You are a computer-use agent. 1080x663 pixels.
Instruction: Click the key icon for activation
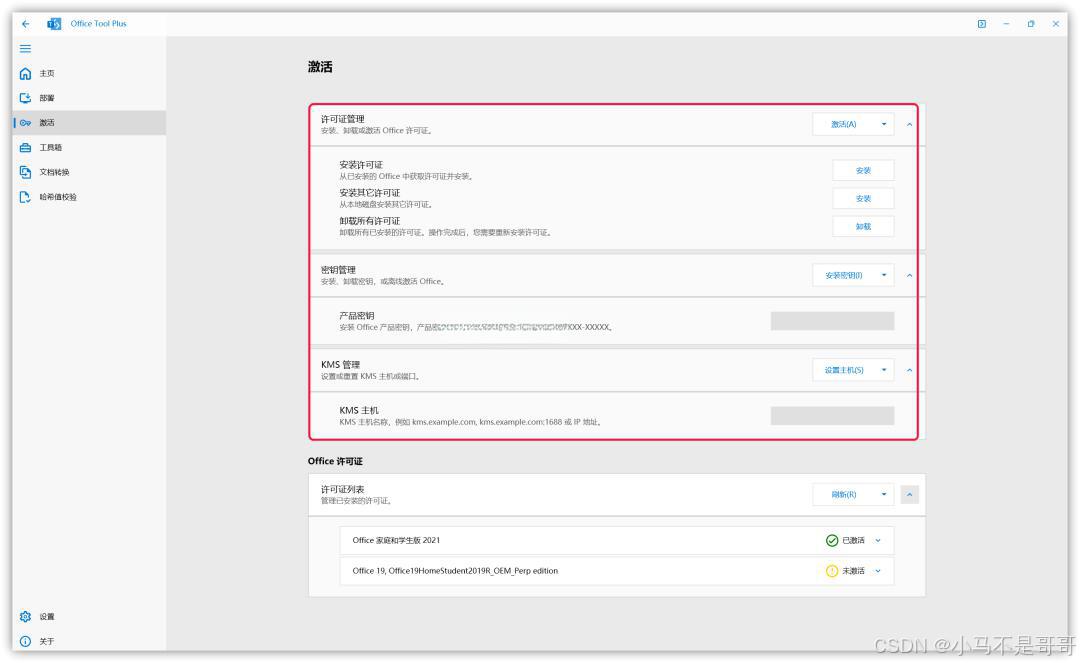(x=25, y=123)
